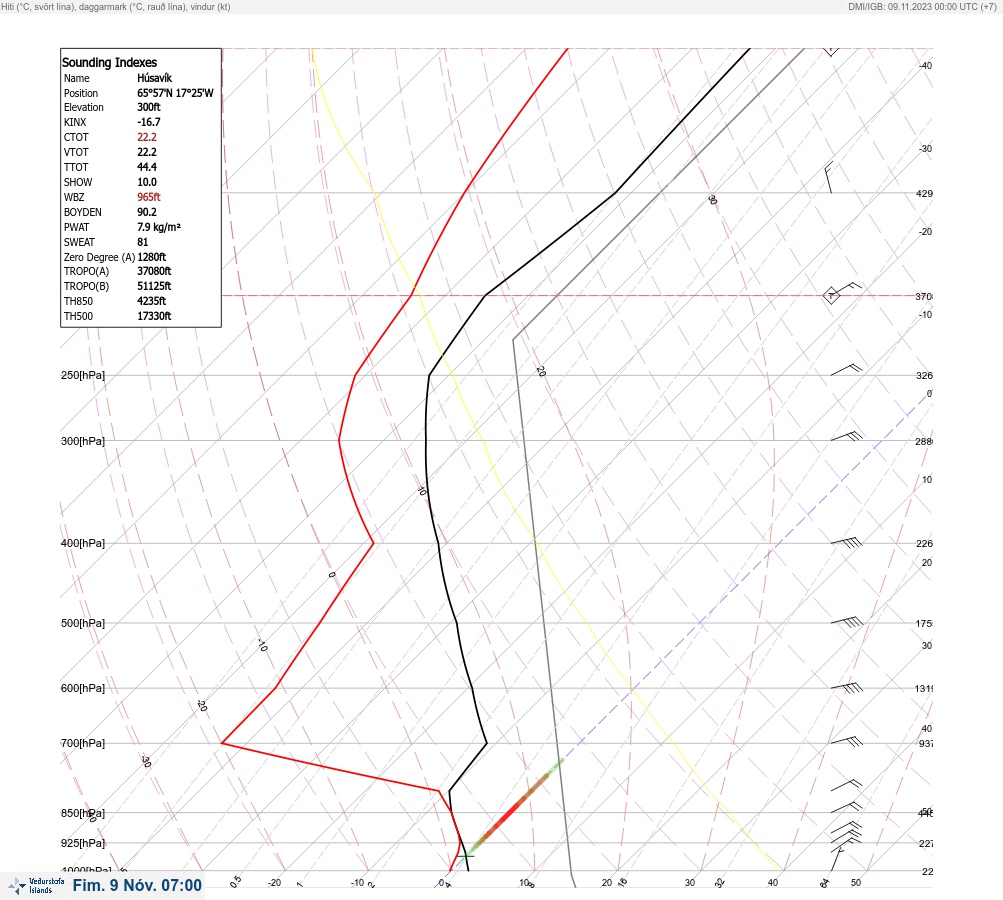Click the TTOT value '44.4'

(x=147, y=167)
